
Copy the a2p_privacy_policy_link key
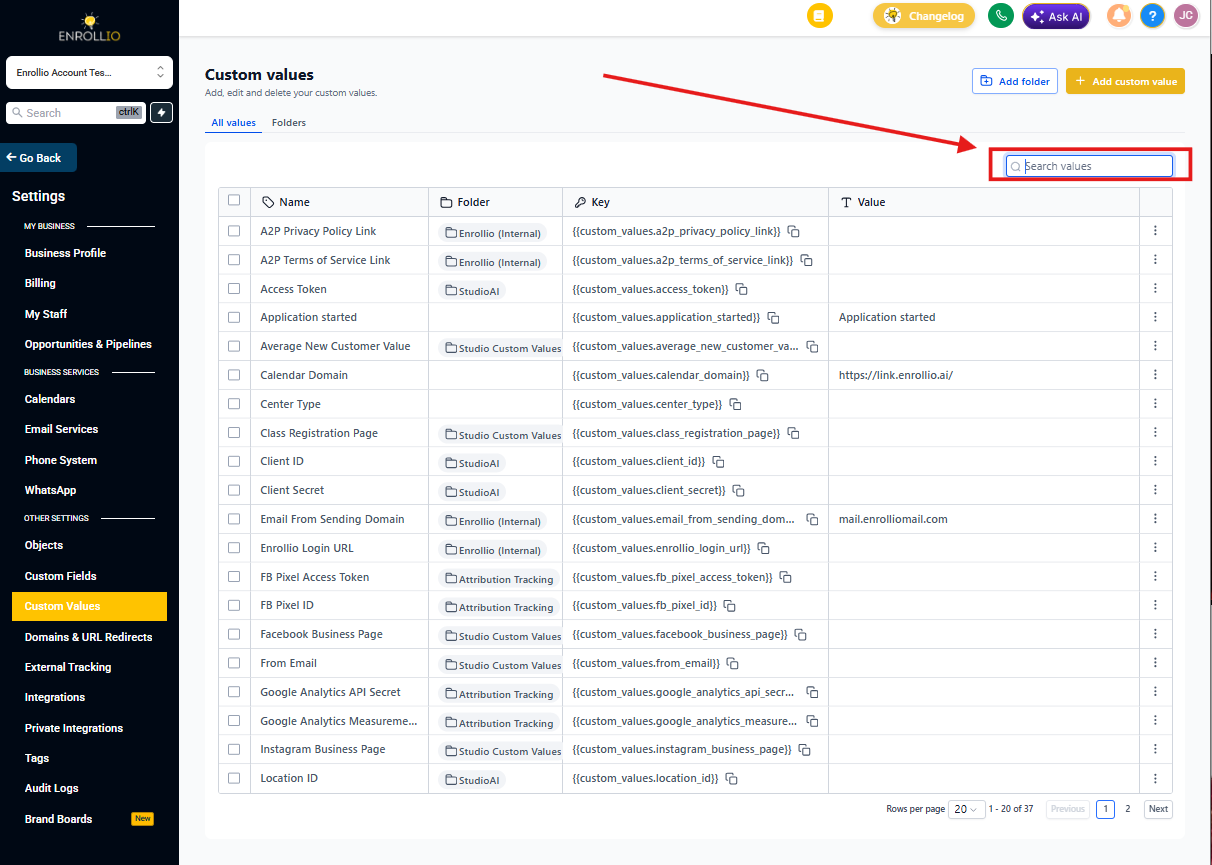(793, 231)
